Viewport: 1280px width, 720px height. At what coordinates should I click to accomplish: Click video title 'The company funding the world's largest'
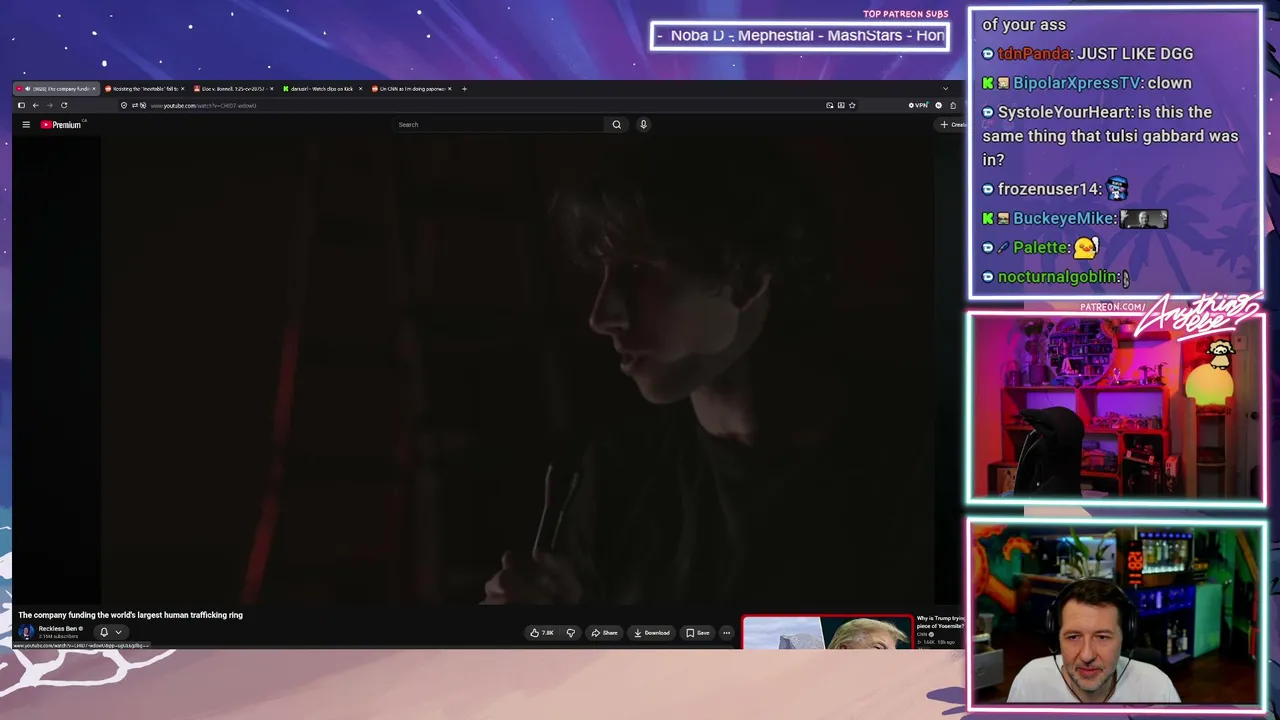click(130, 615)
